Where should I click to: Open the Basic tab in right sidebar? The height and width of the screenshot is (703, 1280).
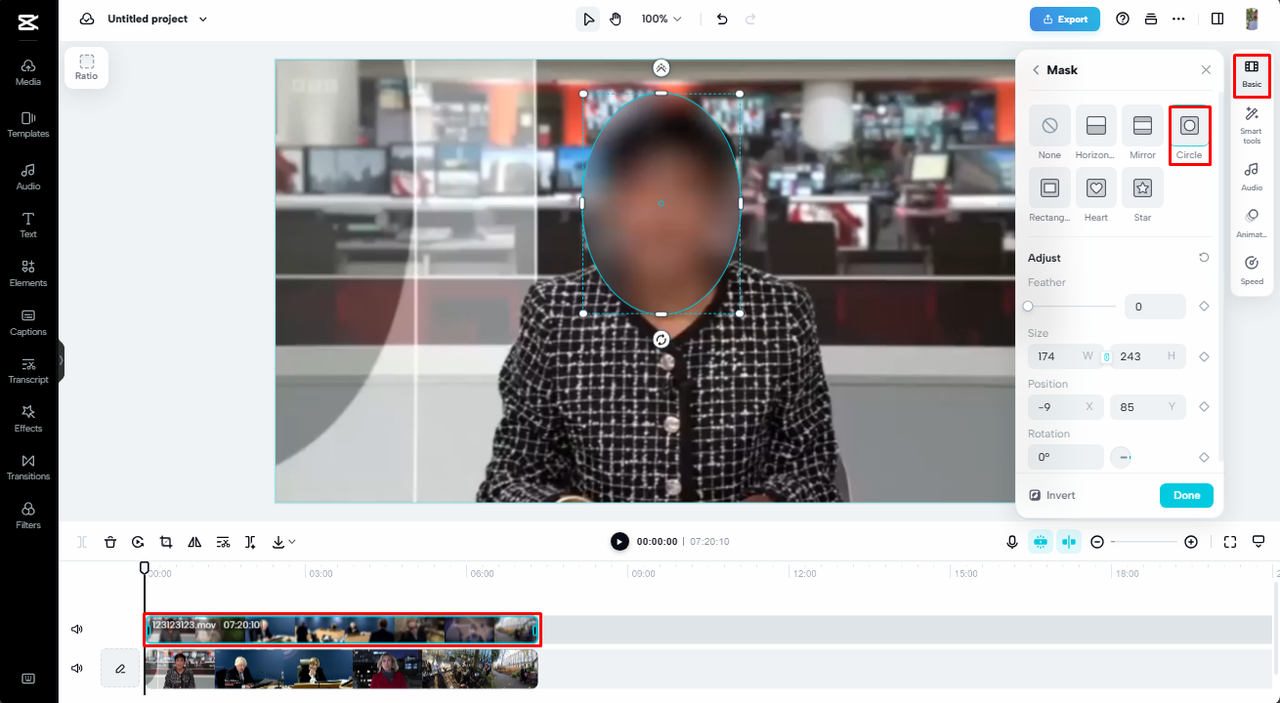(x=1252, y=74)
